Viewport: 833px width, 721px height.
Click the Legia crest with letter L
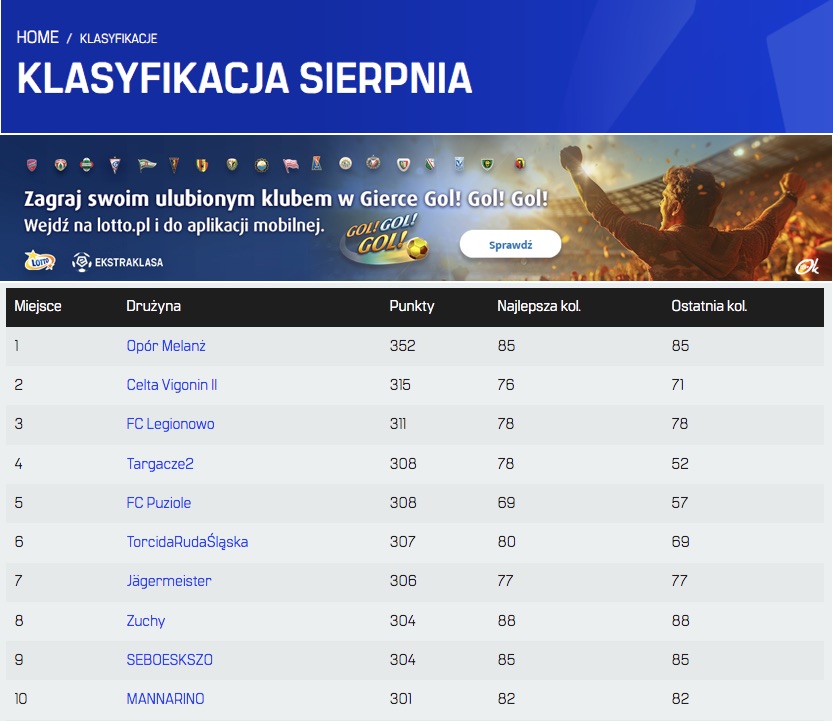[x=430, y=164]
